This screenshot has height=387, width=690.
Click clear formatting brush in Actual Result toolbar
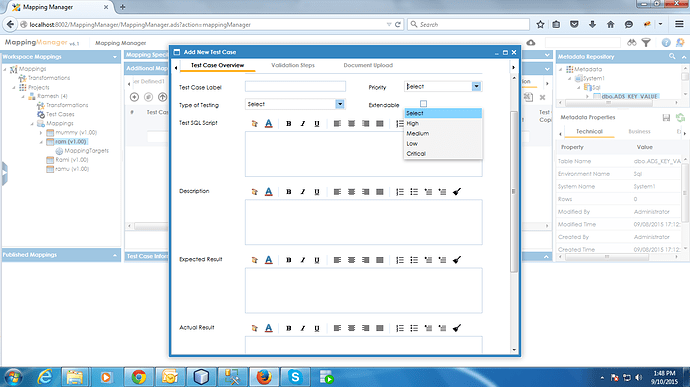pyautogui.click(x=457, y=328)
